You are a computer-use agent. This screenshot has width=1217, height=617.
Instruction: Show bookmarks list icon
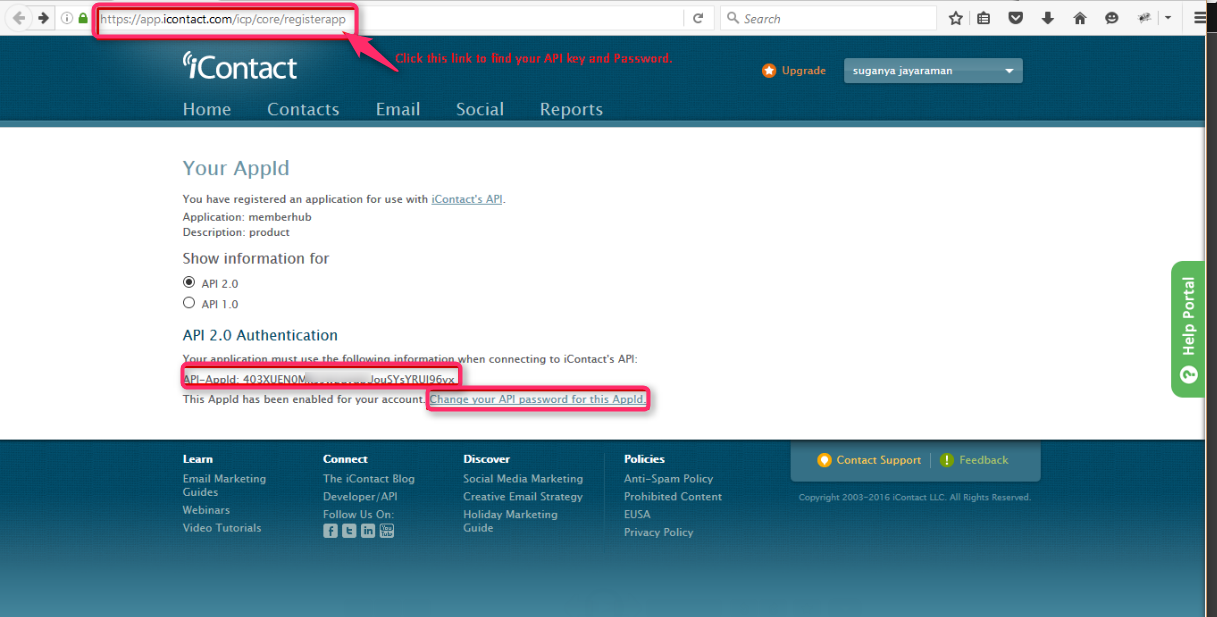click(984, 18)
